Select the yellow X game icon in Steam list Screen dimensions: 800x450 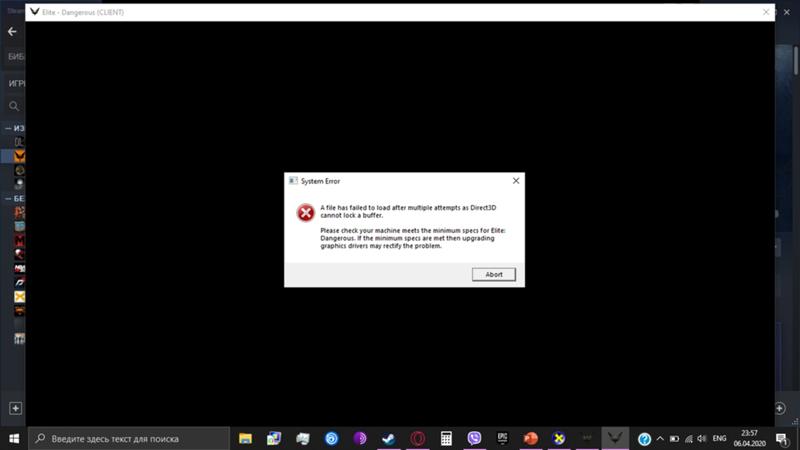(19, 296)
